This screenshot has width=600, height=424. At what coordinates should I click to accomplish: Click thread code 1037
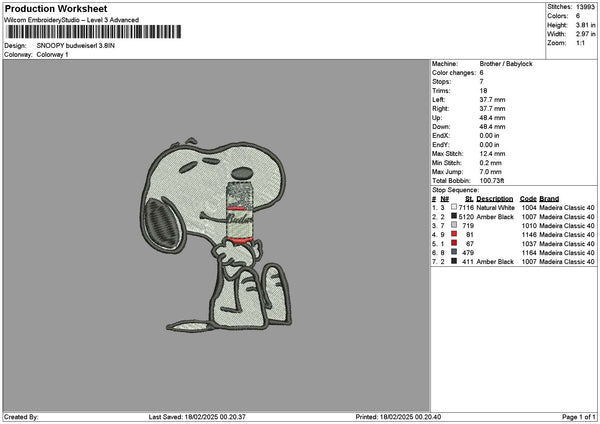529,244
